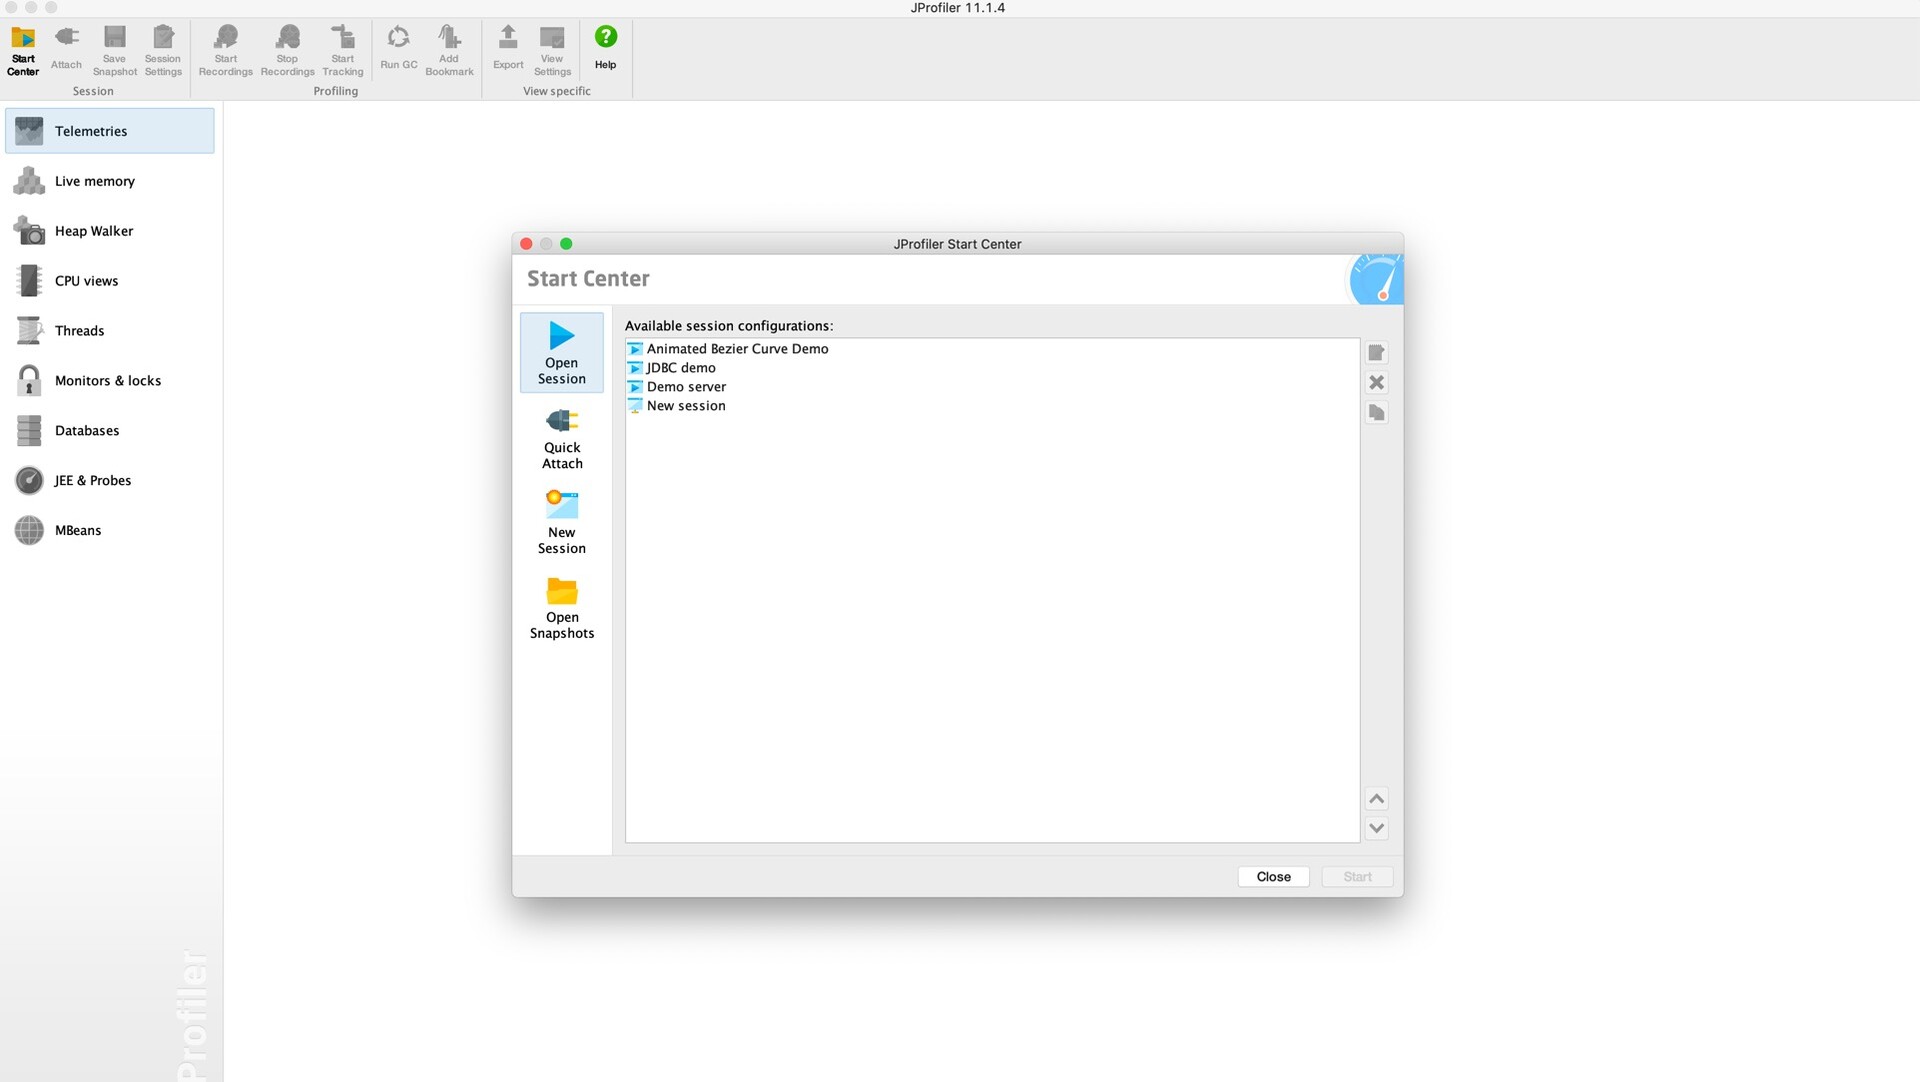Image resolution: width=1920 pixels, height=1082 pixels.
Task: Click the CPU views sidebar item
Action: click(86, 281)
